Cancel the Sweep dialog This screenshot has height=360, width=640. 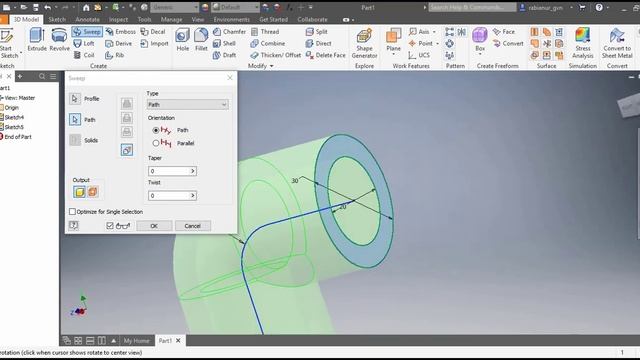coord(193,226)
